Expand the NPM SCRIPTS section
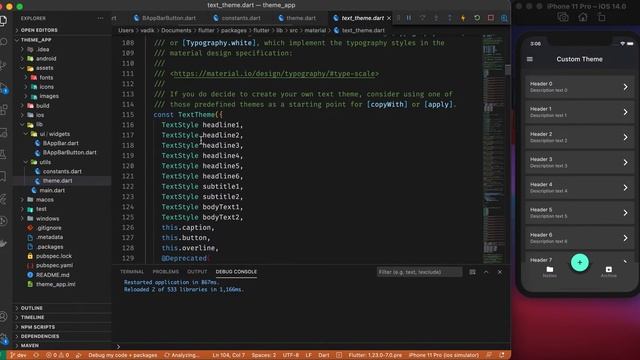640x360 pixels. click(x=38, y=327)
